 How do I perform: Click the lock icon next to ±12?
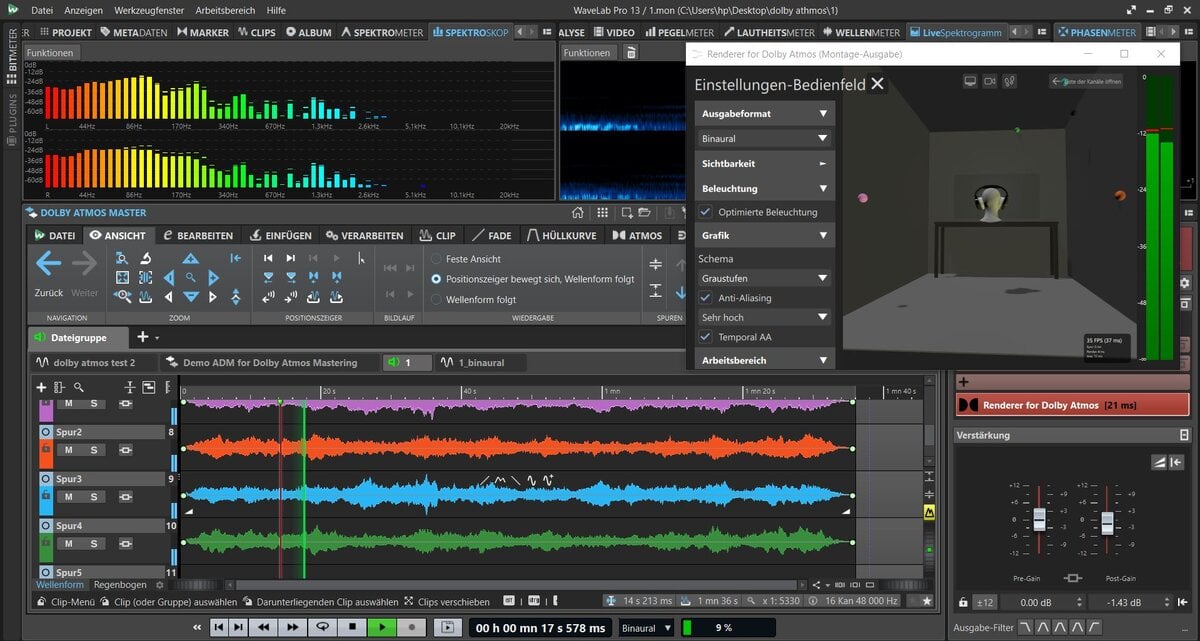962,602
